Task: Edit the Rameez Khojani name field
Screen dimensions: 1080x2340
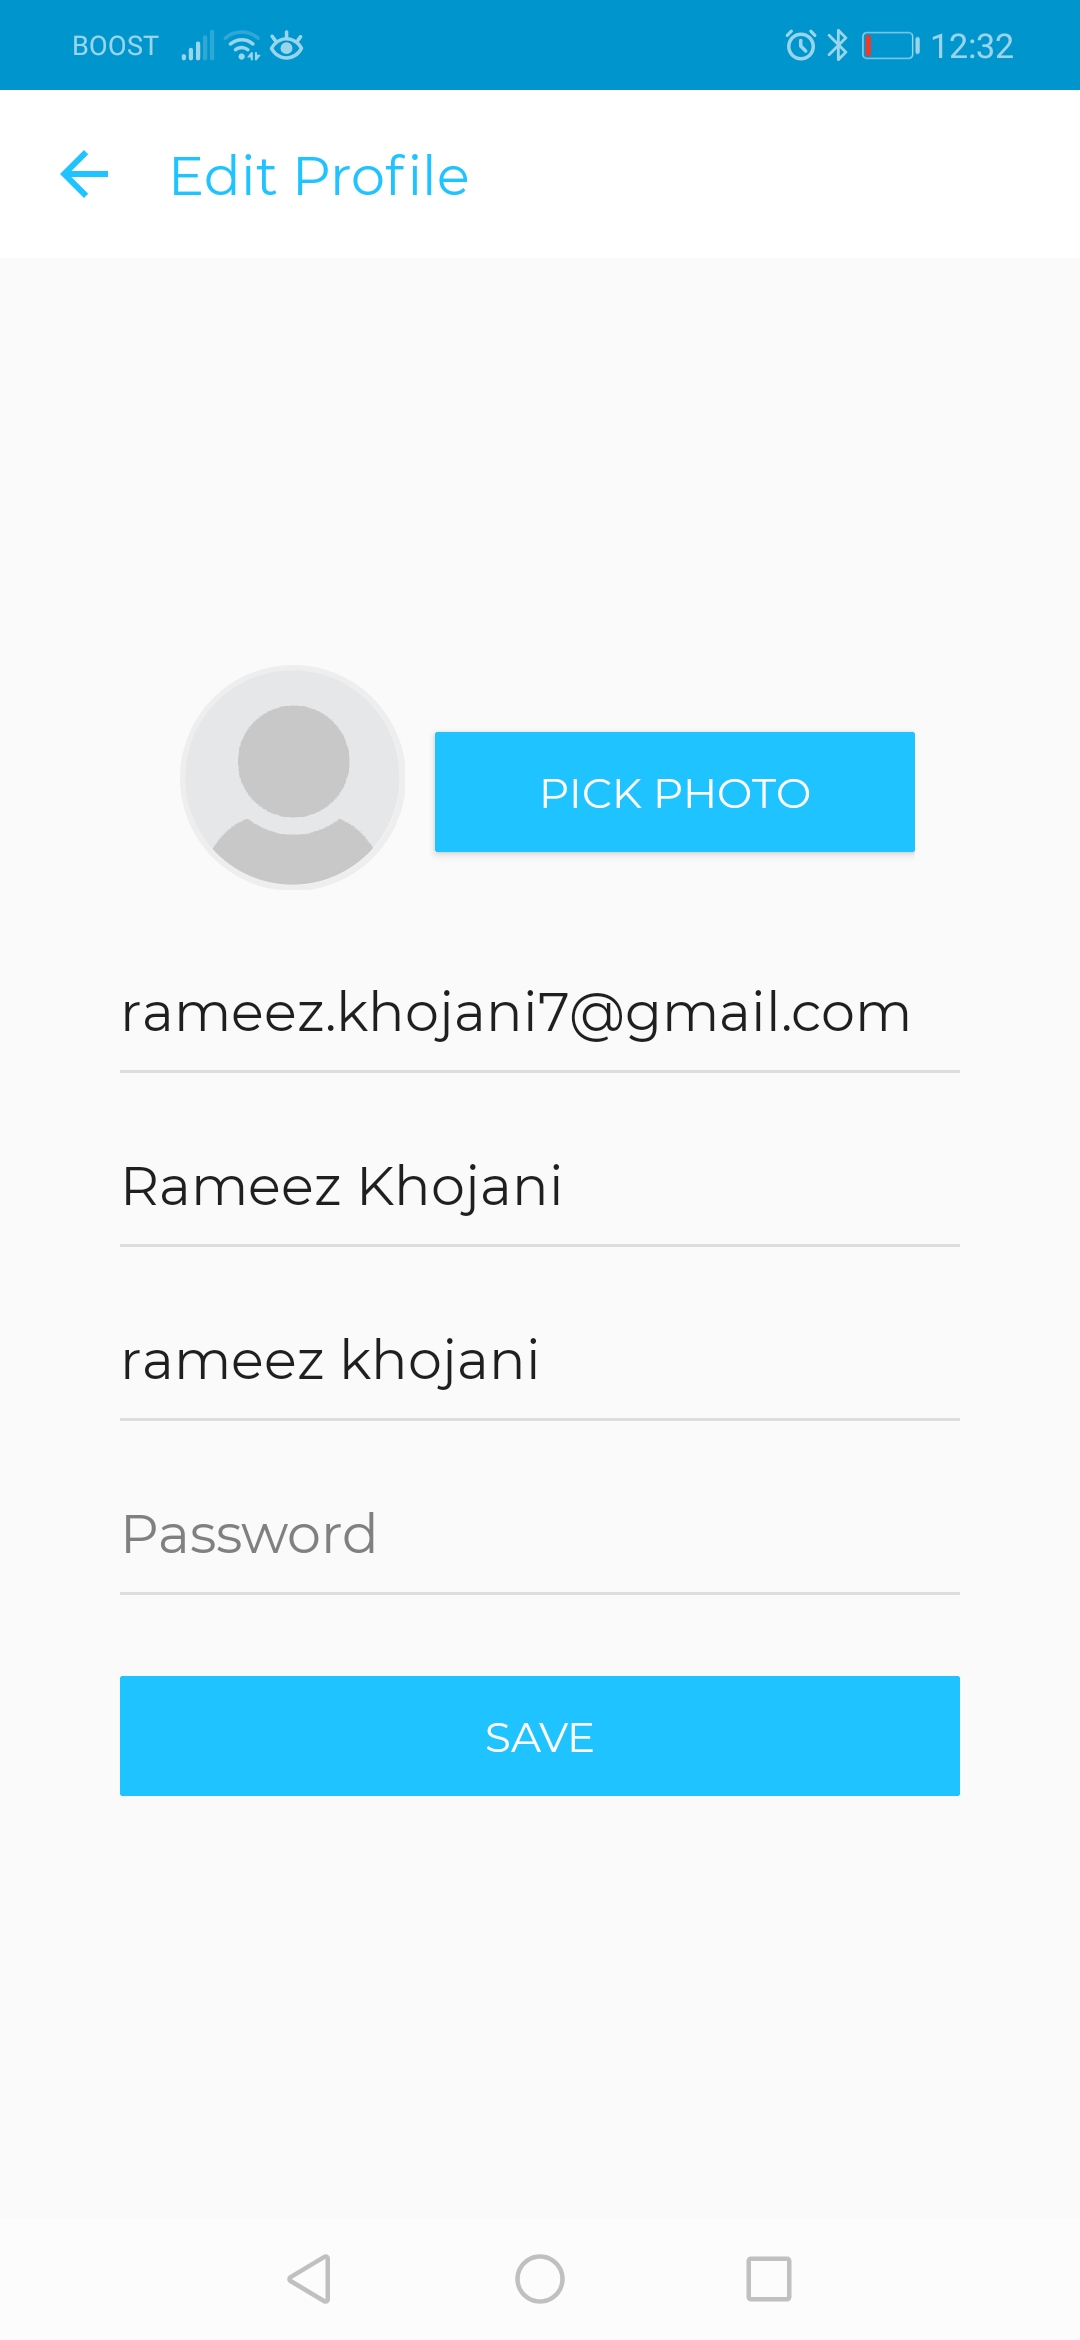Action: (540, 1187)
